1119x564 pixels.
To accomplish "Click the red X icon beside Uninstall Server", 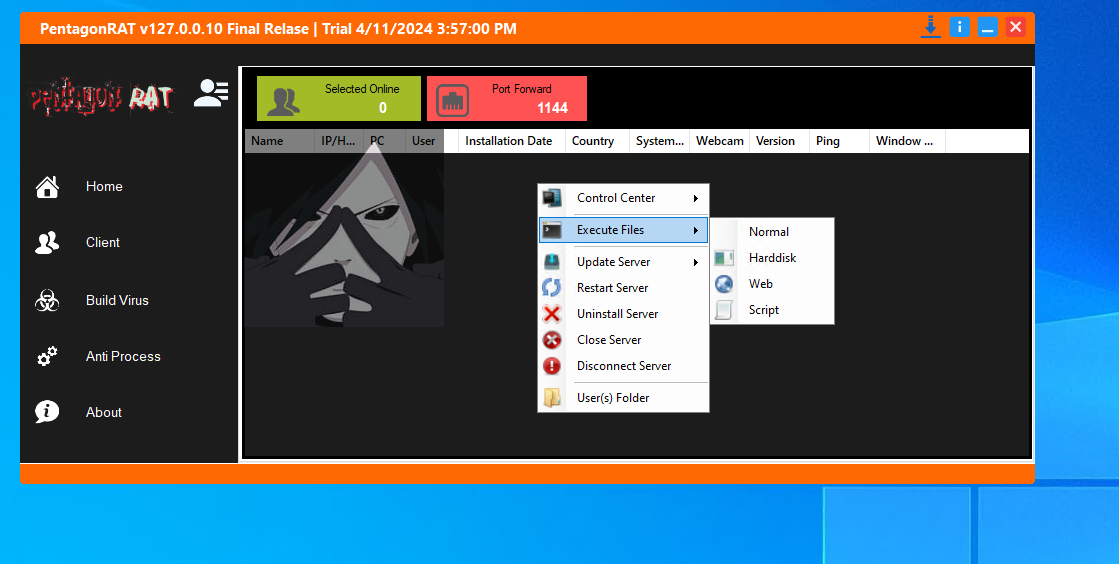I will tap(552, 314).
